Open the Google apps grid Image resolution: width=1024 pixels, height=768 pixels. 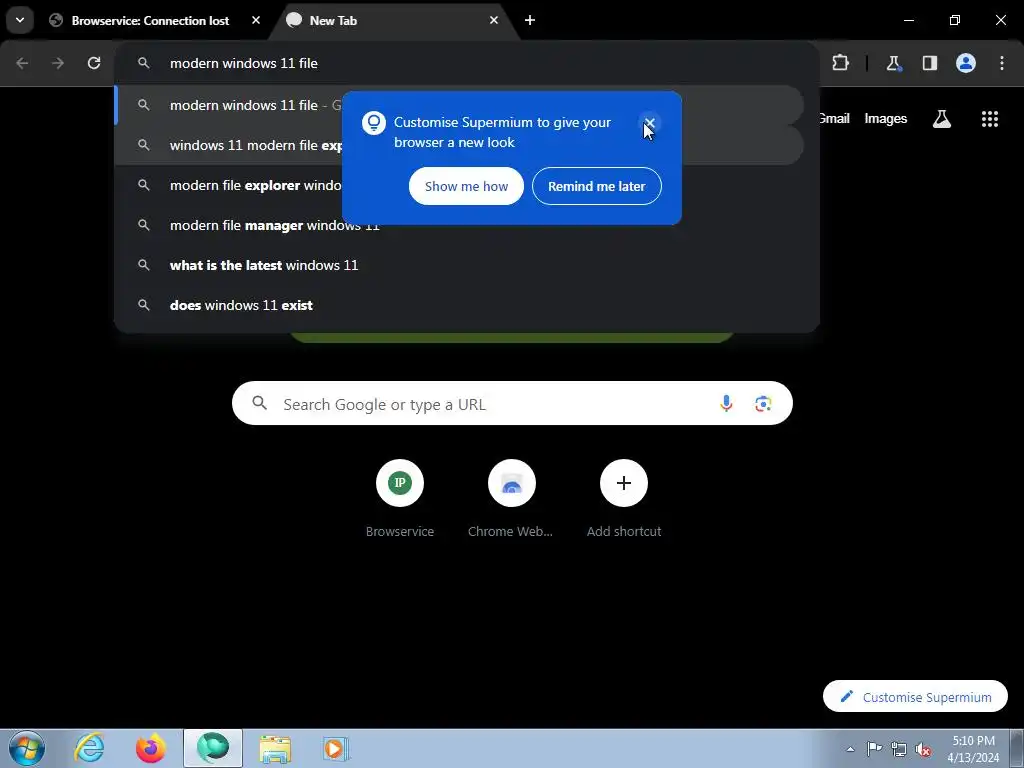coord(989,119)
